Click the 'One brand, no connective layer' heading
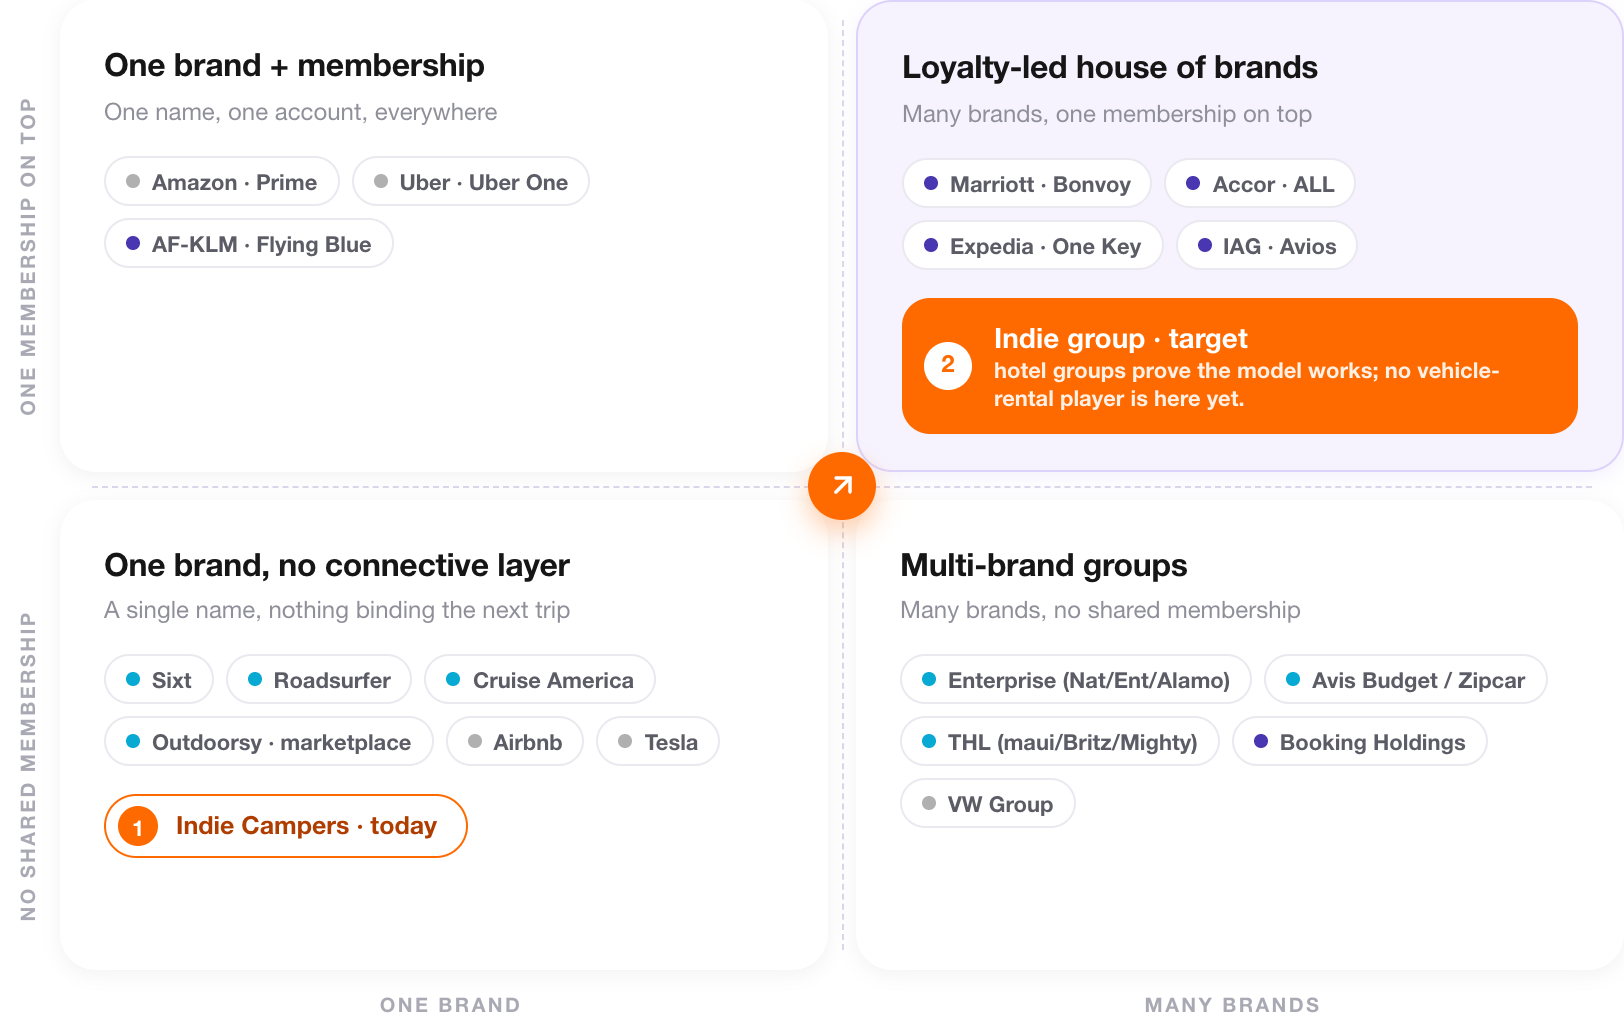Screen dimensions: 1624x1022 click(x=337, y=566)
